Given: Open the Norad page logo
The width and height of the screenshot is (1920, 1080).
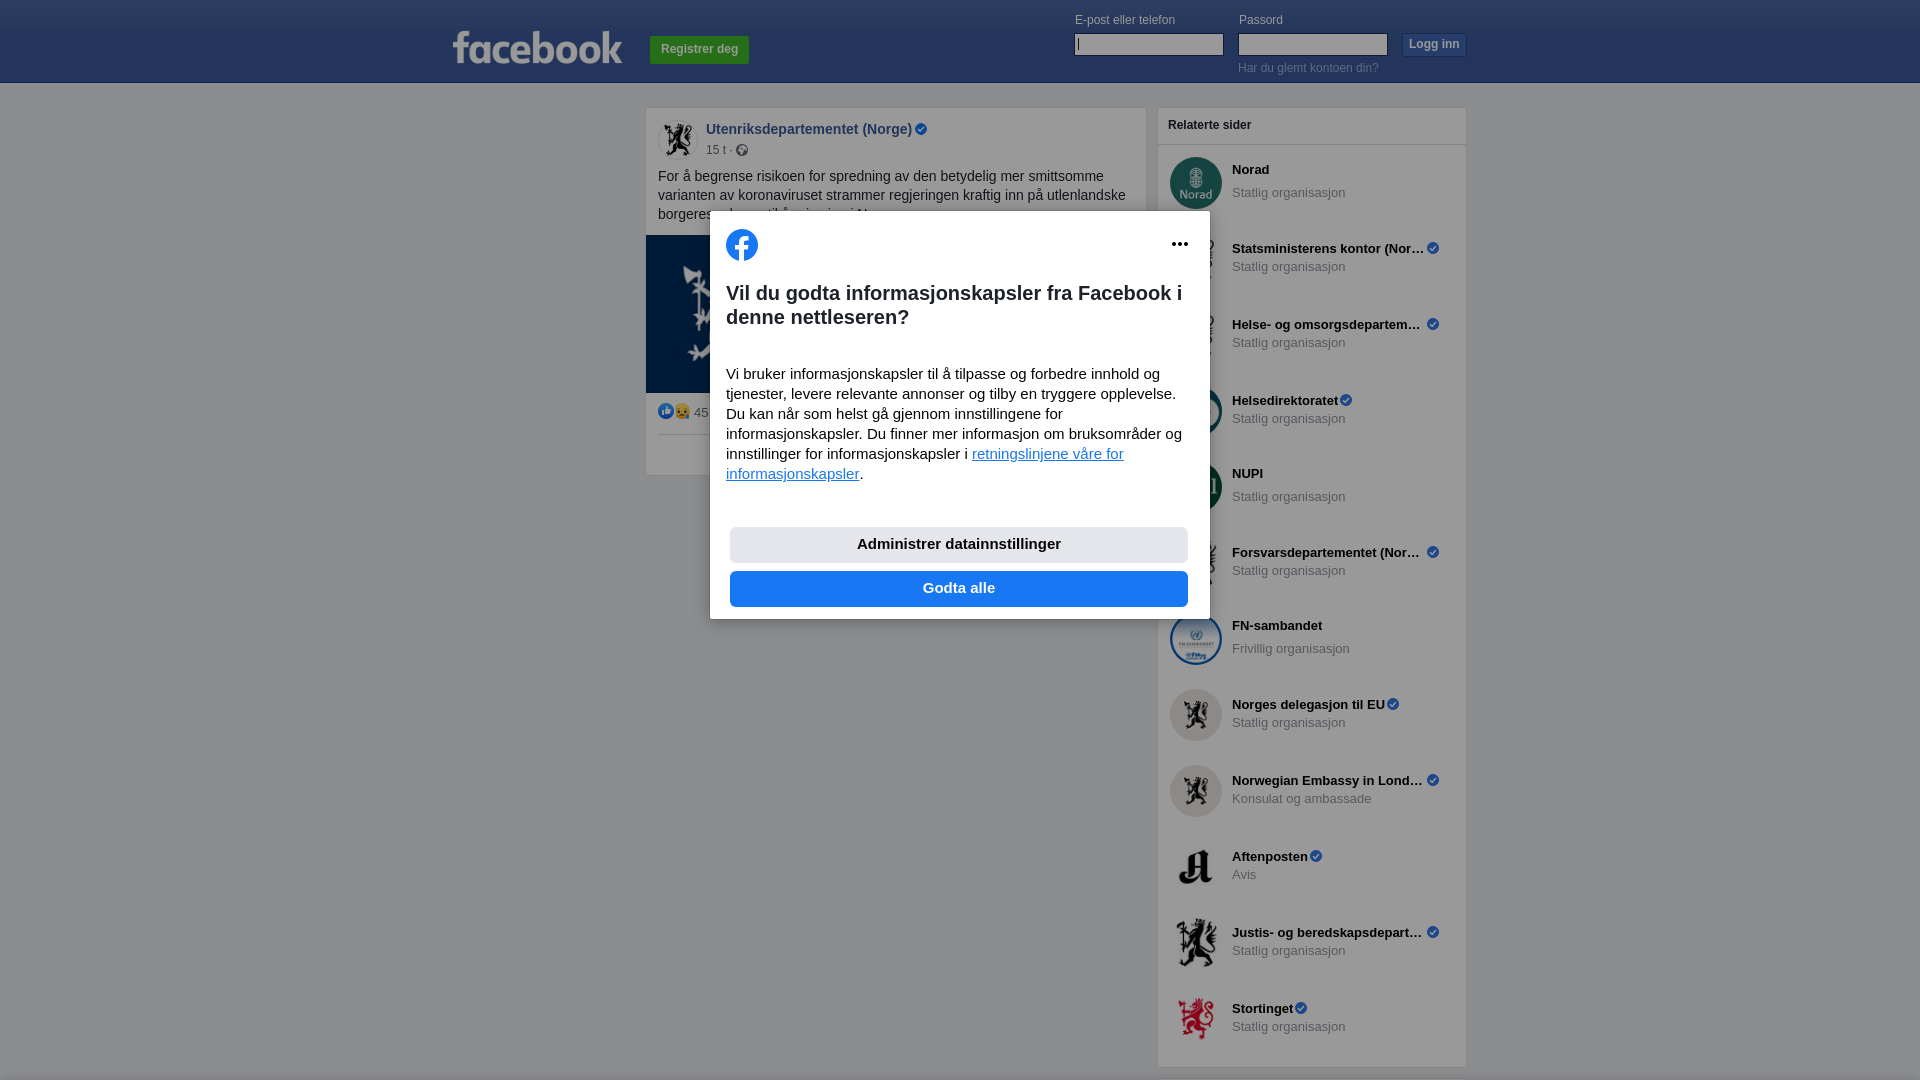Looking at the screenshot, I should tap(1196, 183).
